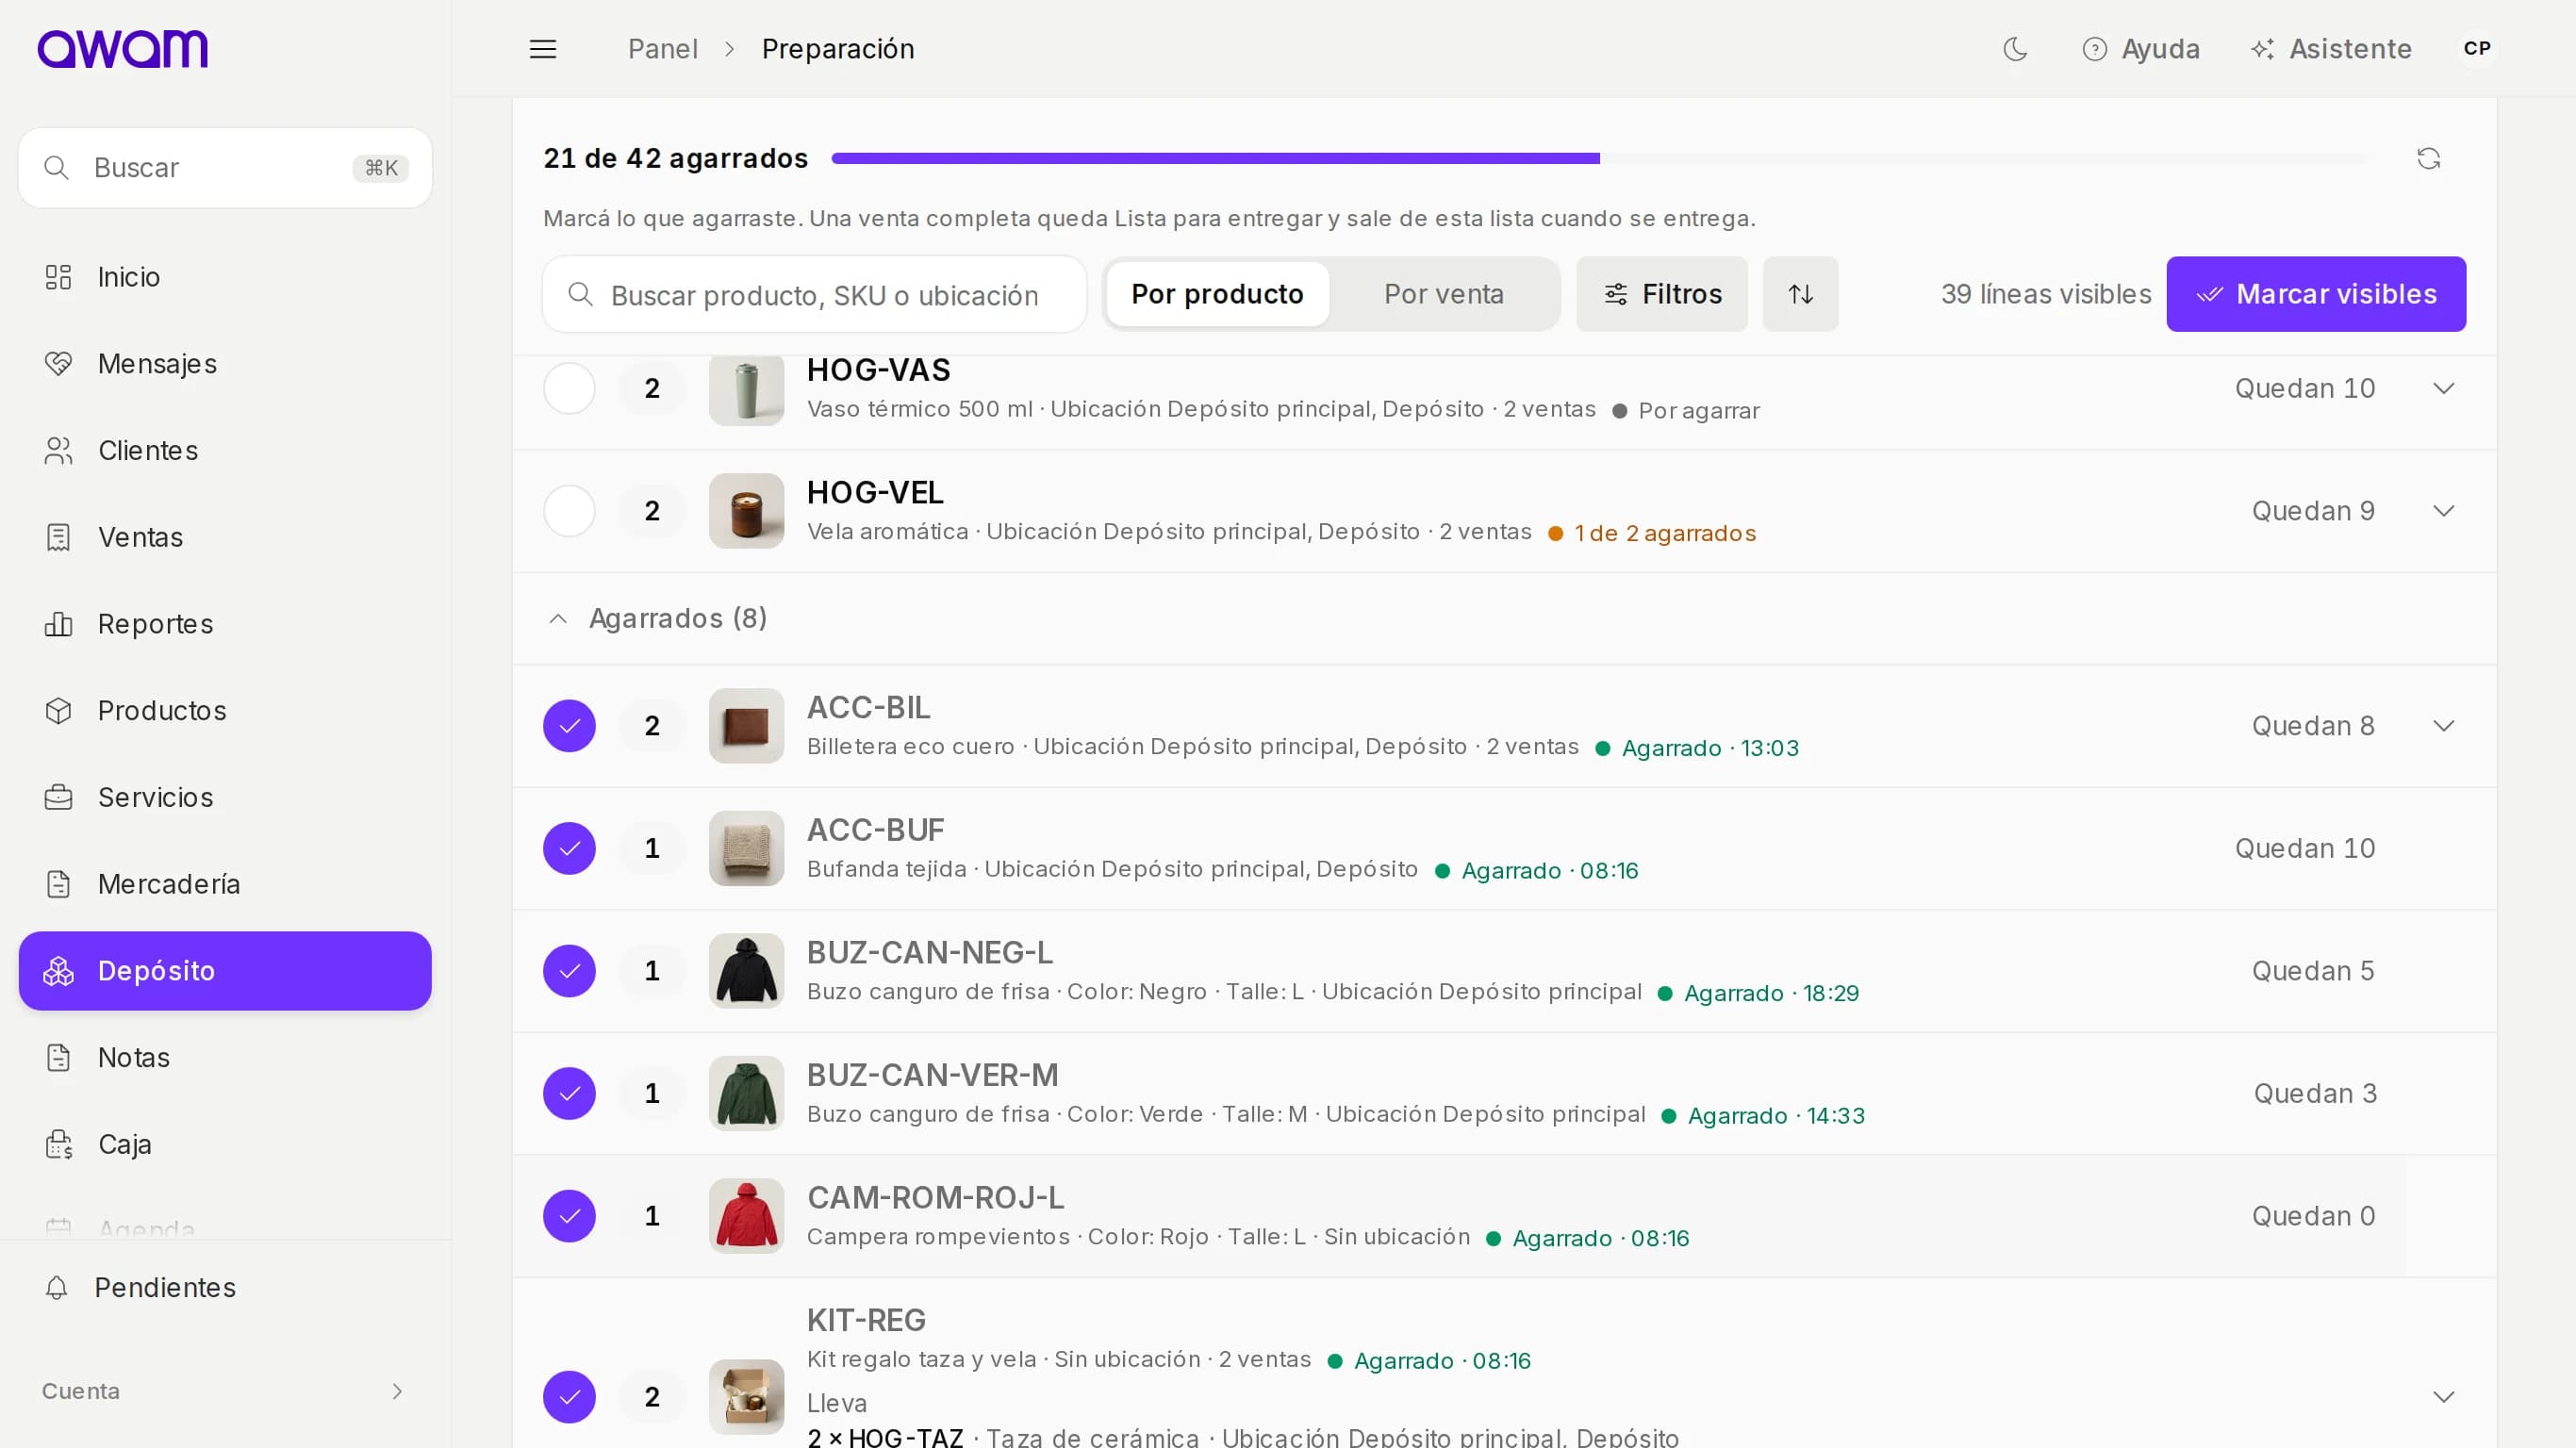Open Inicio in the sidebar
This screenshot has height=1448, width=2576.
(225, 277)
